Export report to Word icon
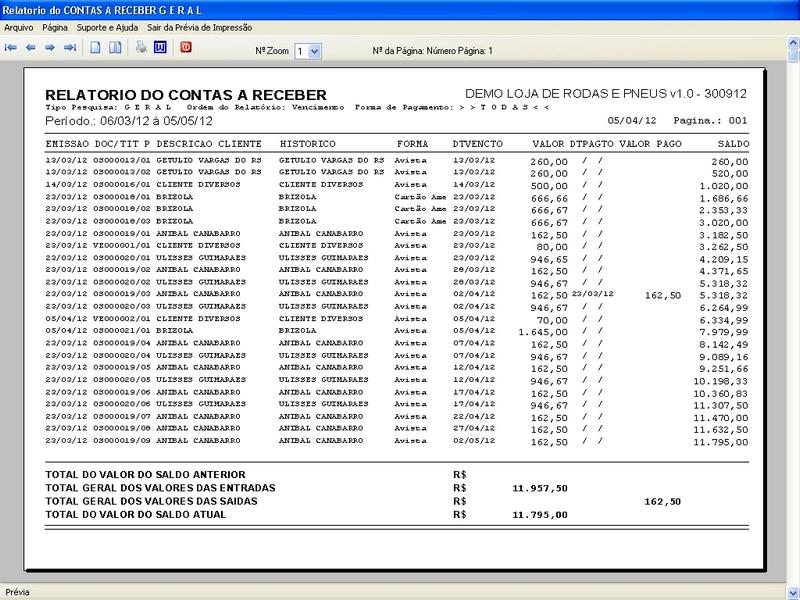The image size is (800, 600). point(160,47)
